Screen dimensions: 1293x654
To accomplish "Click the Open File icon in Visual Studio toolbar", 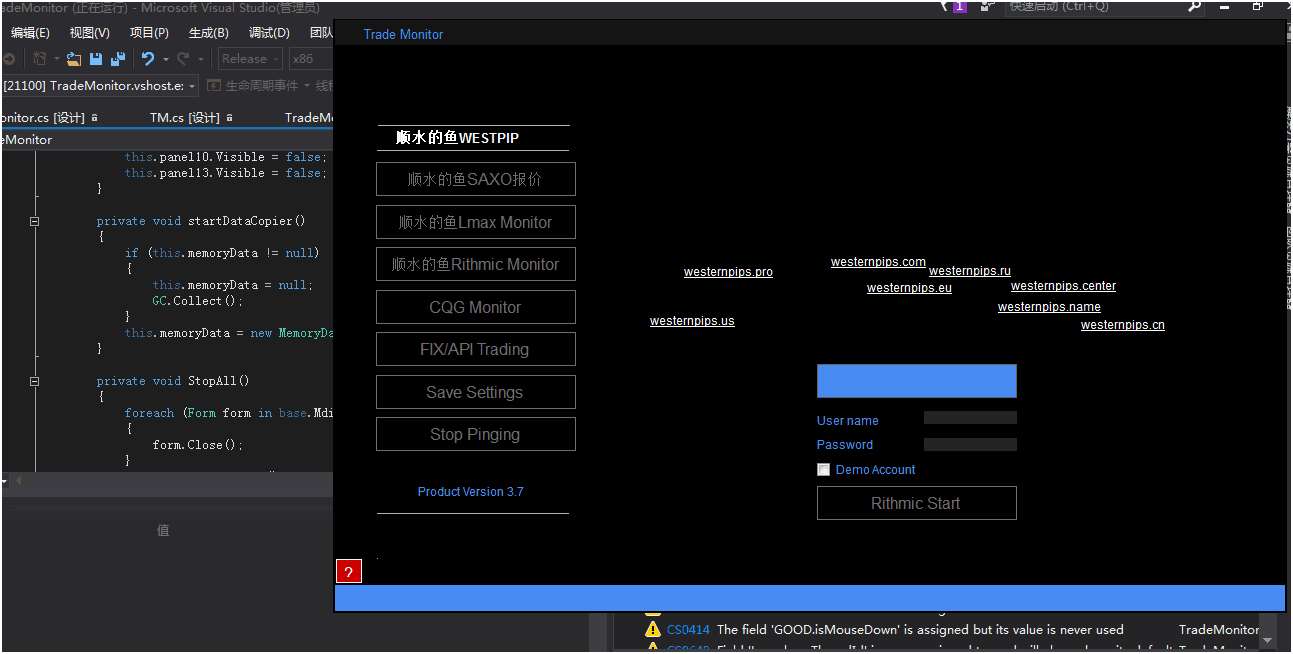I will tap(74, 59).
